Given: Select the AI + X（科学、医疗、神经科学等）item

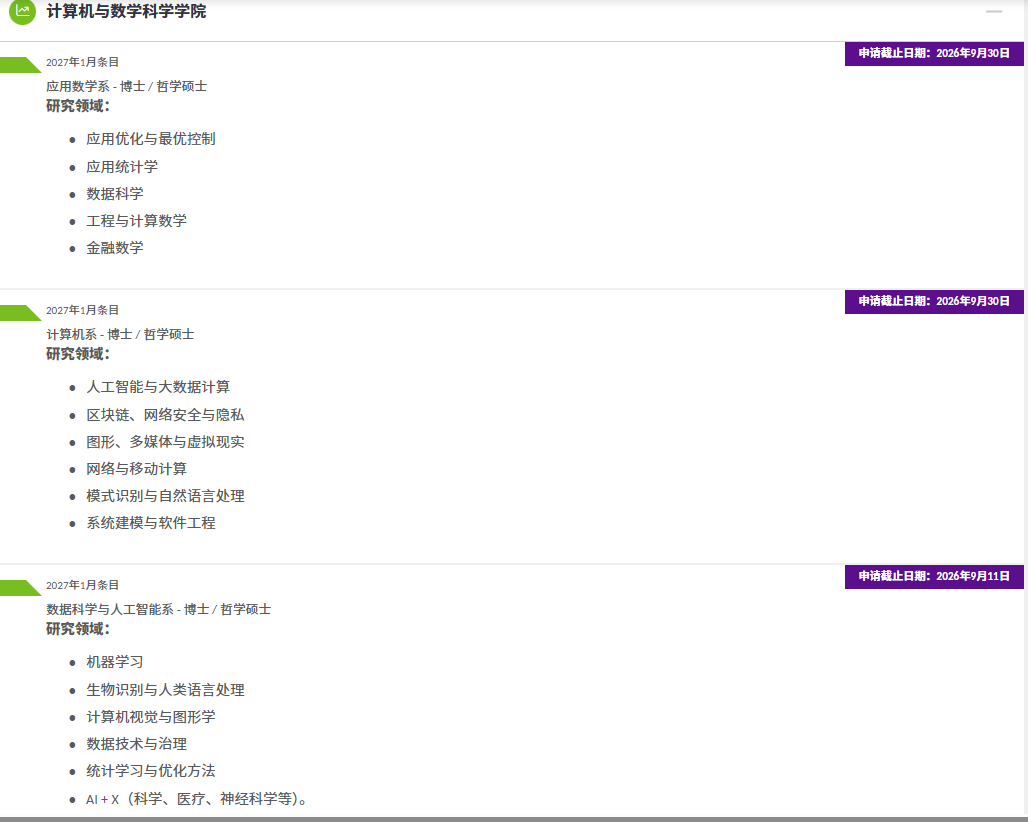Looking at the screenshot, I should click(x=197, y=798).
